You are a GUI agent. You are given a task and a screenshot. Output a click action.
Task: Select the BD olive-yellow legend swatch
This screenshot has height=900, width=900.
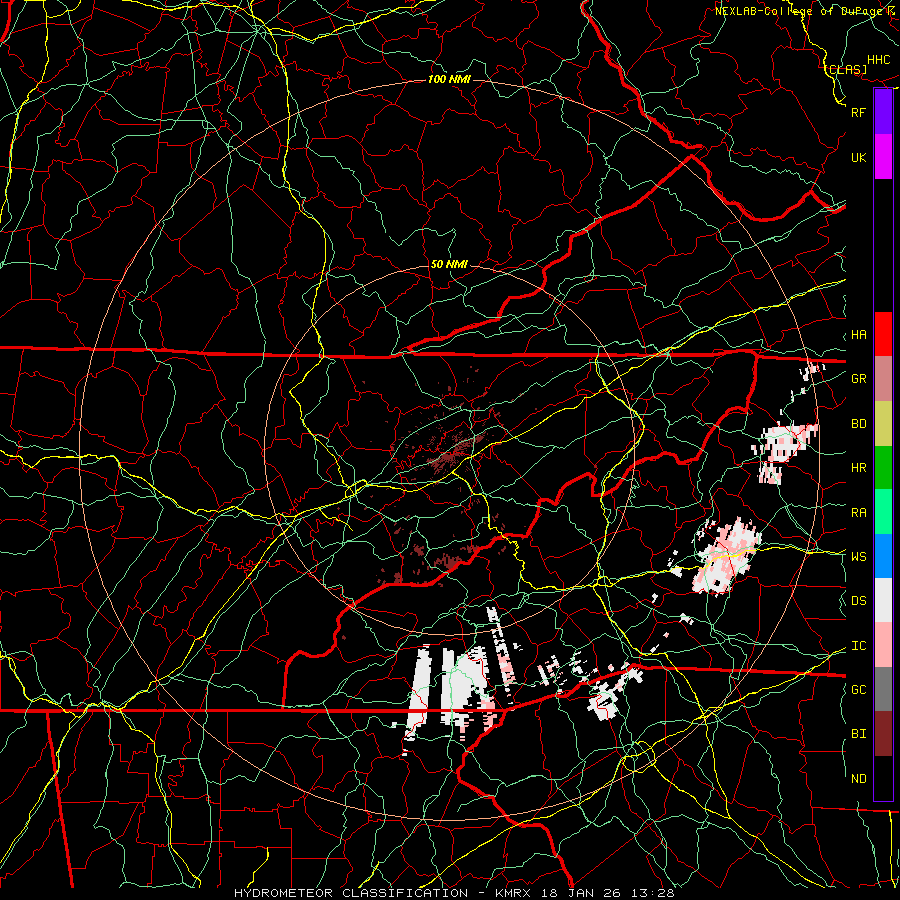tap(883, 424)
